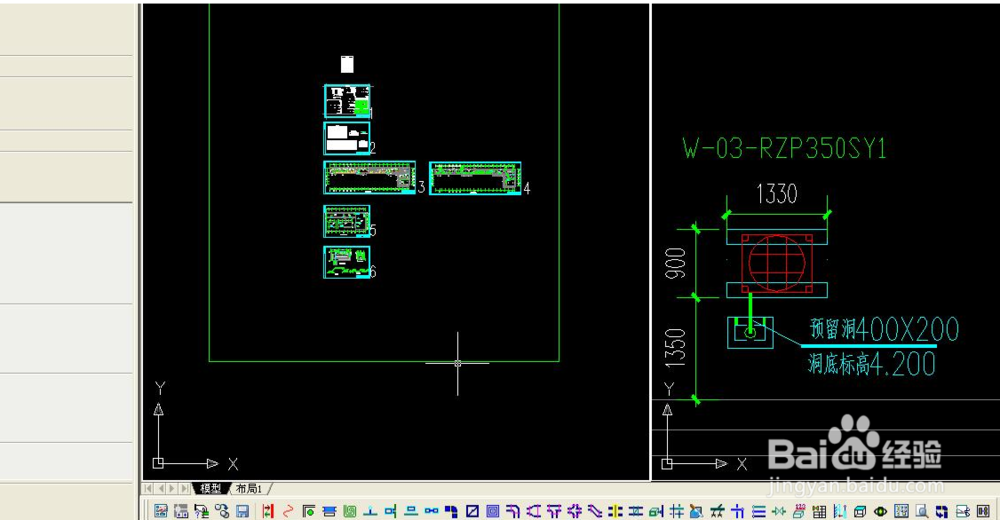The image size is (1000, 520).
Task: Click the pink 120 dimension box icon
Action: point(799,511)
